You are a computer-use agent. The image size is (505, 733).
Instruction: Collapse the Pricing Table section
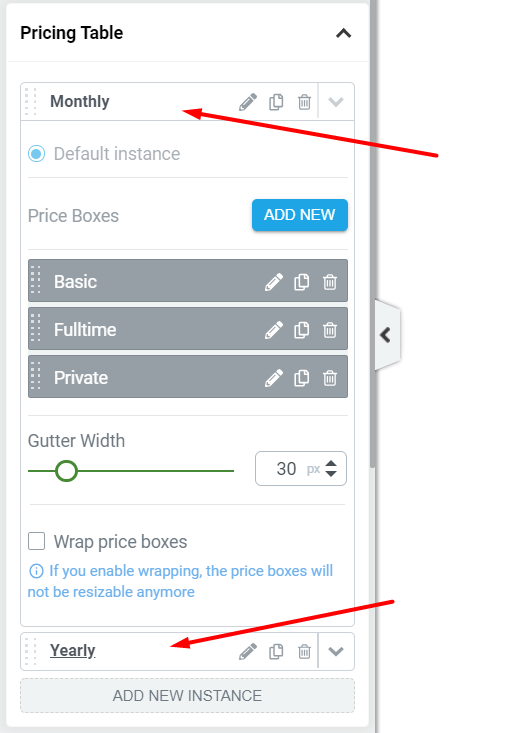point(344,33)
